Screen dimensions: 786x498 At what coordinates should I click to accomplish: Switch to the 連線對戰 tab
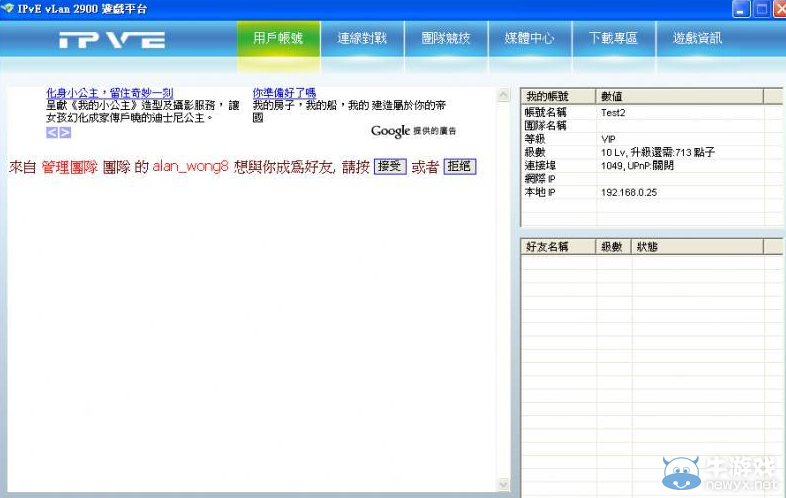tap(362, 39)
